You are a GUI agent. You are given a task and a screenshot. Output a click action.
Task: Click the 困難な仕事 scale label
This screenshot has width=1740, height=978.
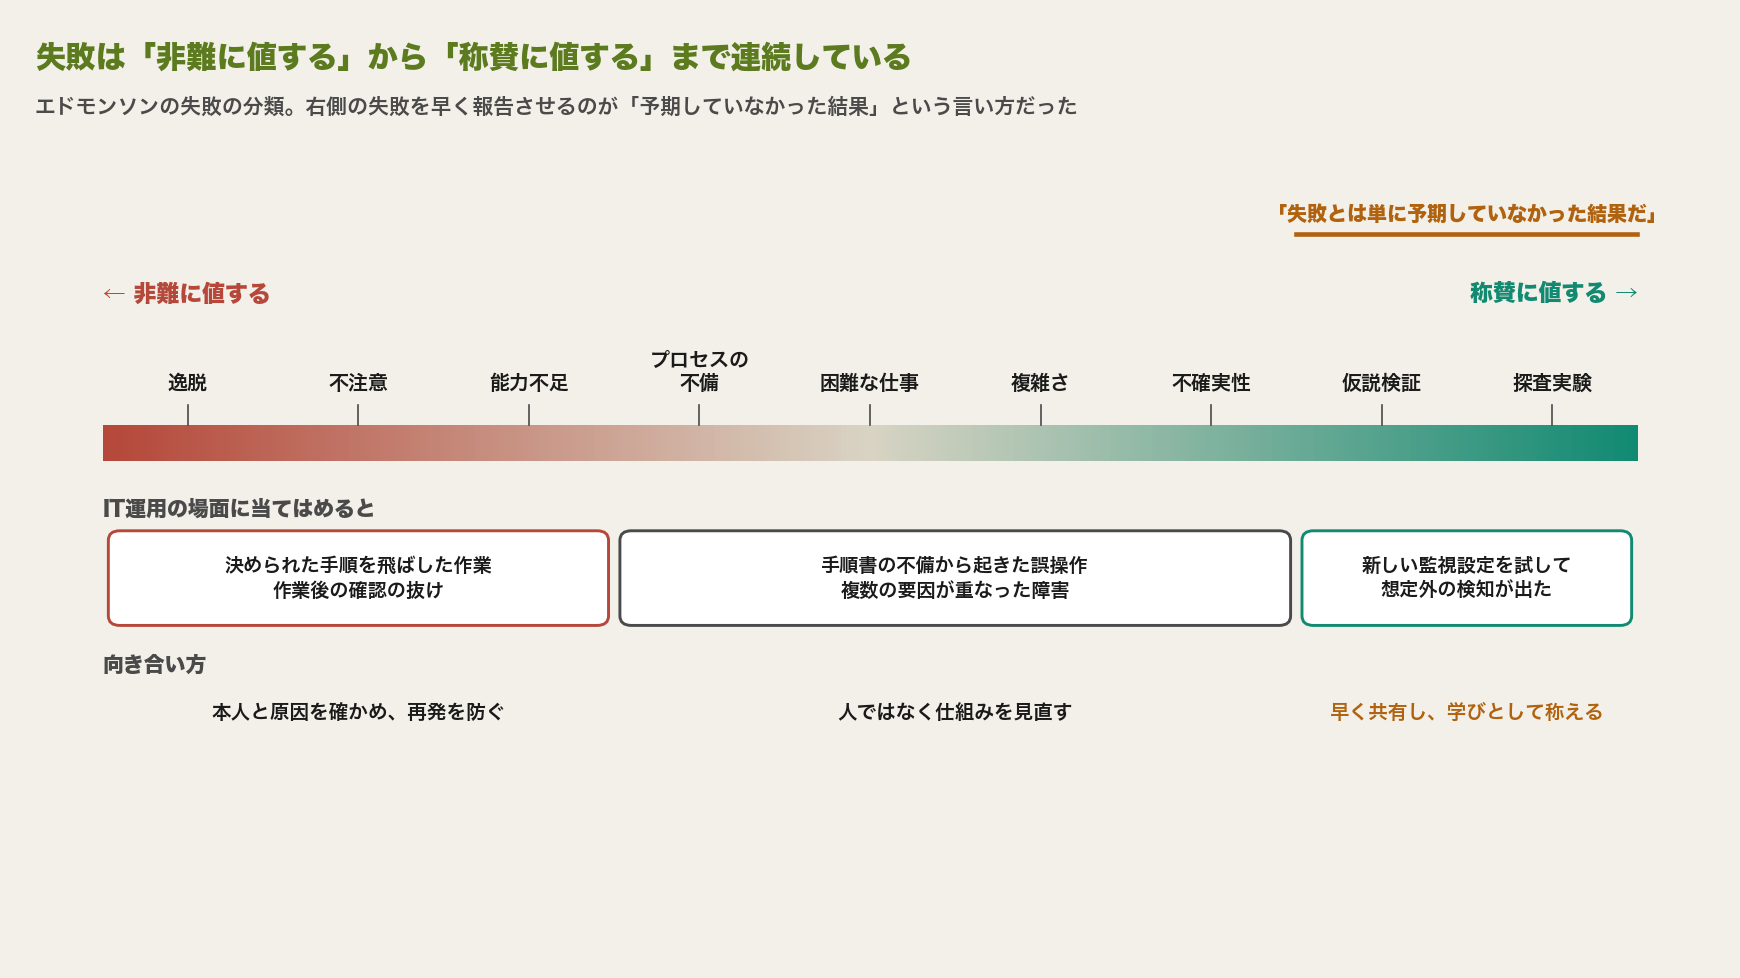pos(870,382)
